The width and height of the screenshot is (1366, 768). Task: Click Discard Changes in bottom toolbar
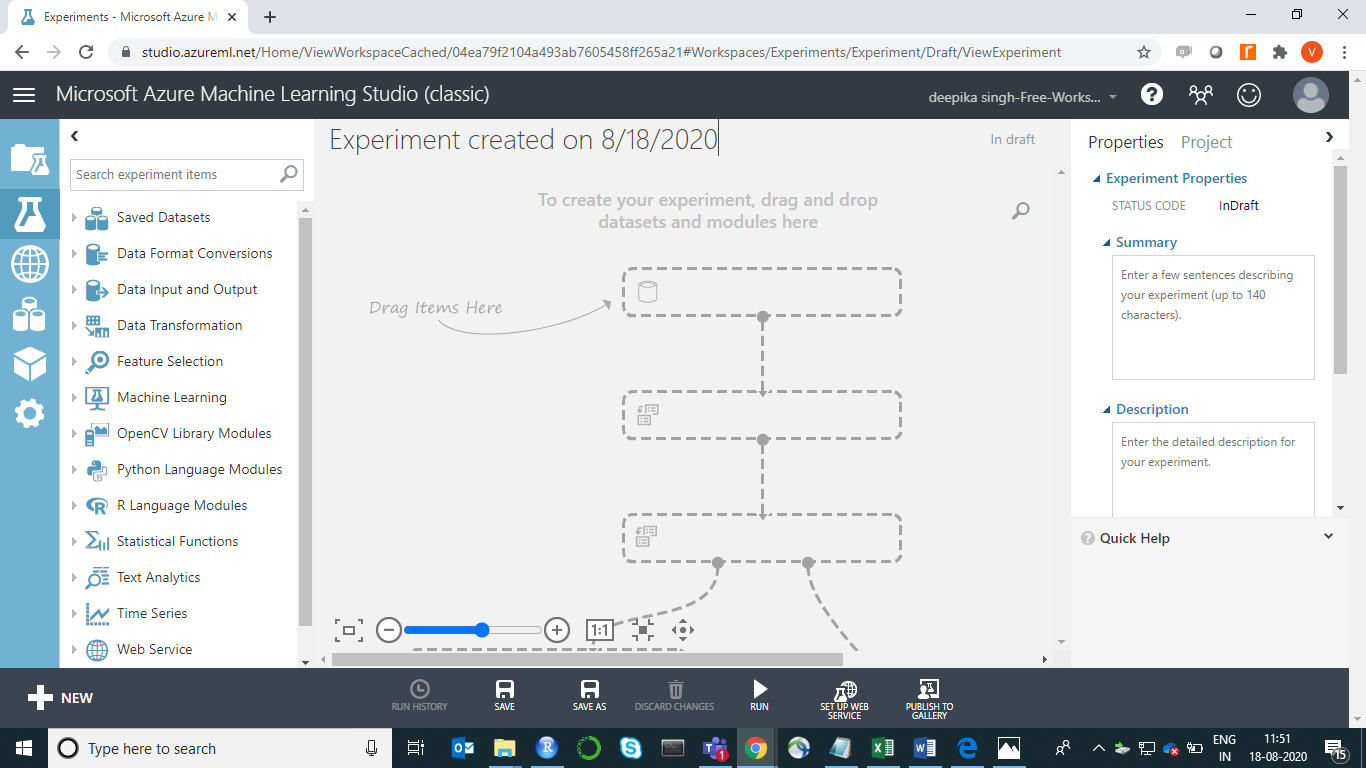tap(674, 696)
